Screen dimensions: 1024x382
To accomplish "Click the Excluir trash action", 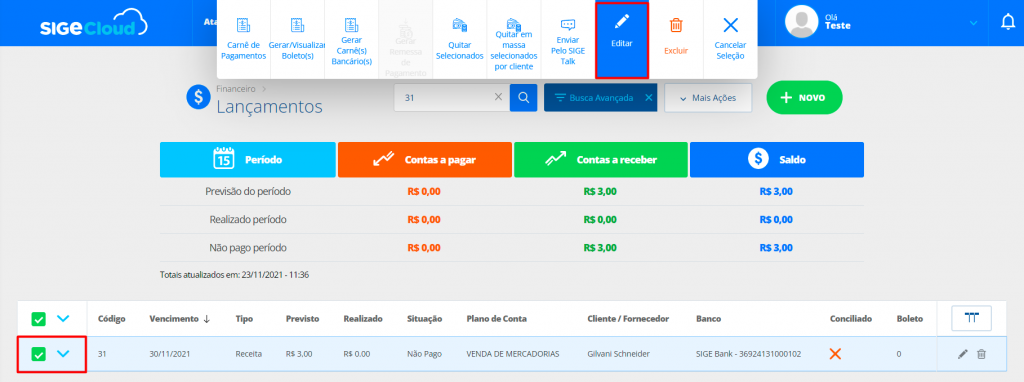I will click(x=676, y=39).
